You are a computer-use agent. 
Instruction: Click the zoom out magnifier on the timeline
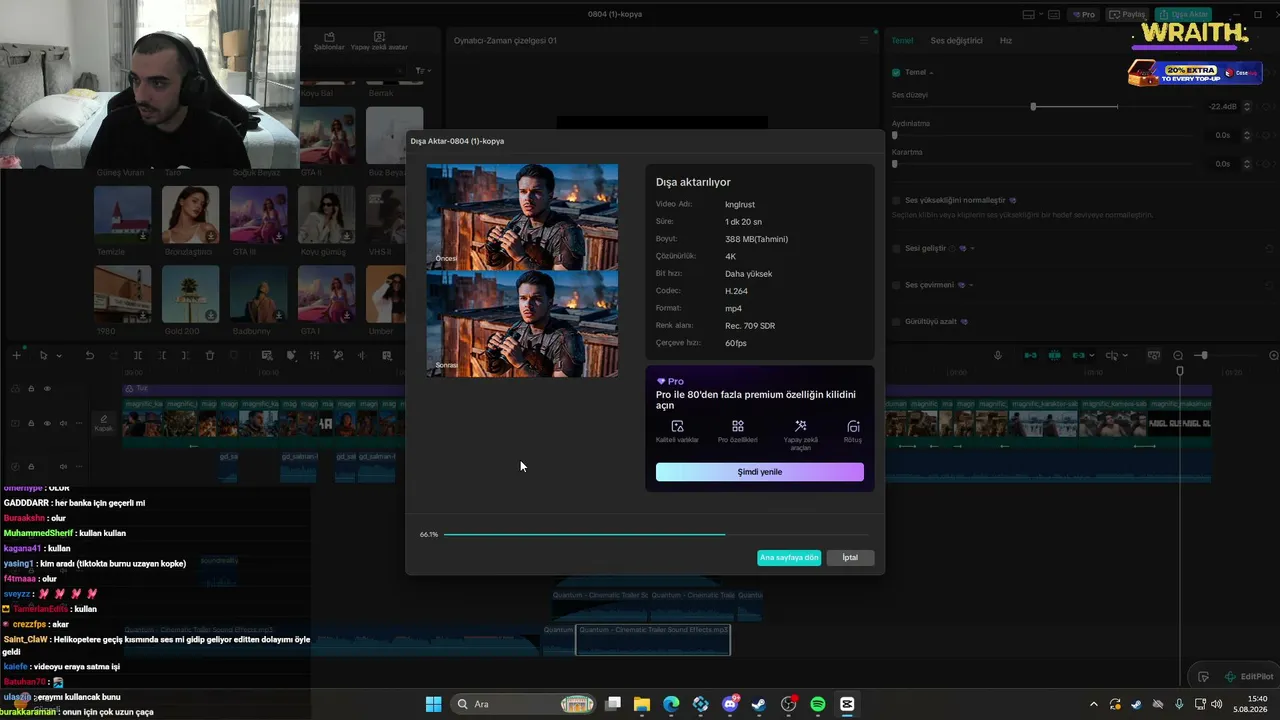(1178, 356)
